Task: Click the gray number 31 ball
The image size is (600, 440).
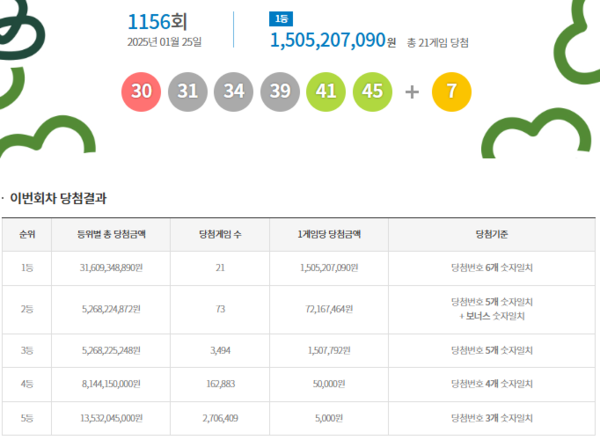Action: (188, 92)
